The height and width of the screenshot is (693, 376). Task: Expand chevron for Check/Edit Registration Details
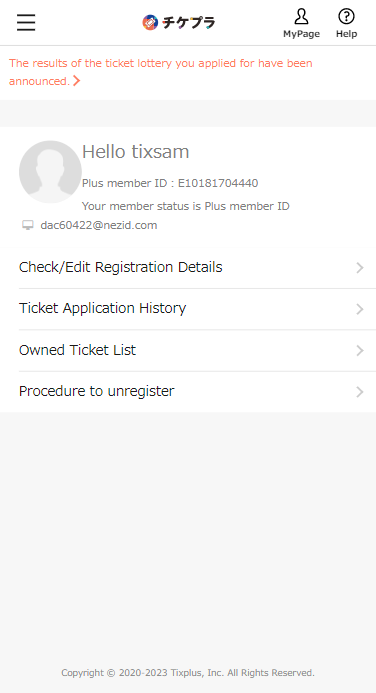coord(360,268)
